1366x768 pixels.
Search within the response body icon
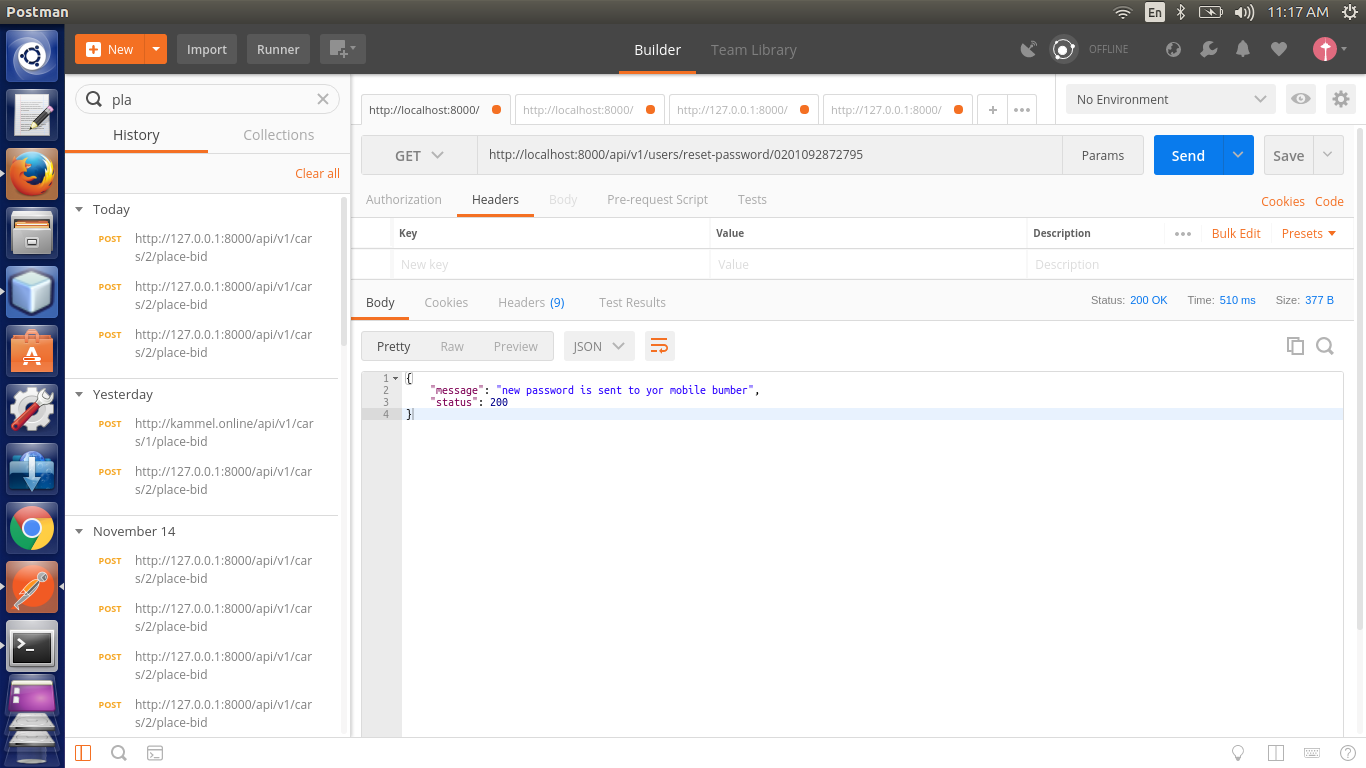tap(1325, 346)
